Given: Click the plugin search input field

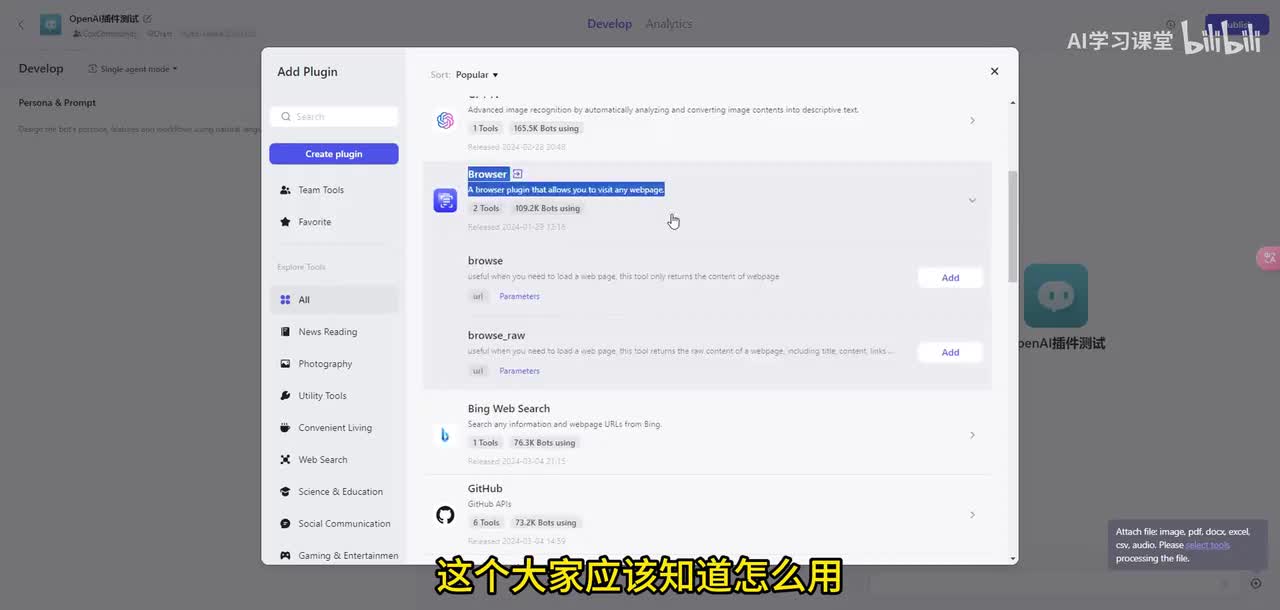Looking at the screenshot, I should coord(334,117).
